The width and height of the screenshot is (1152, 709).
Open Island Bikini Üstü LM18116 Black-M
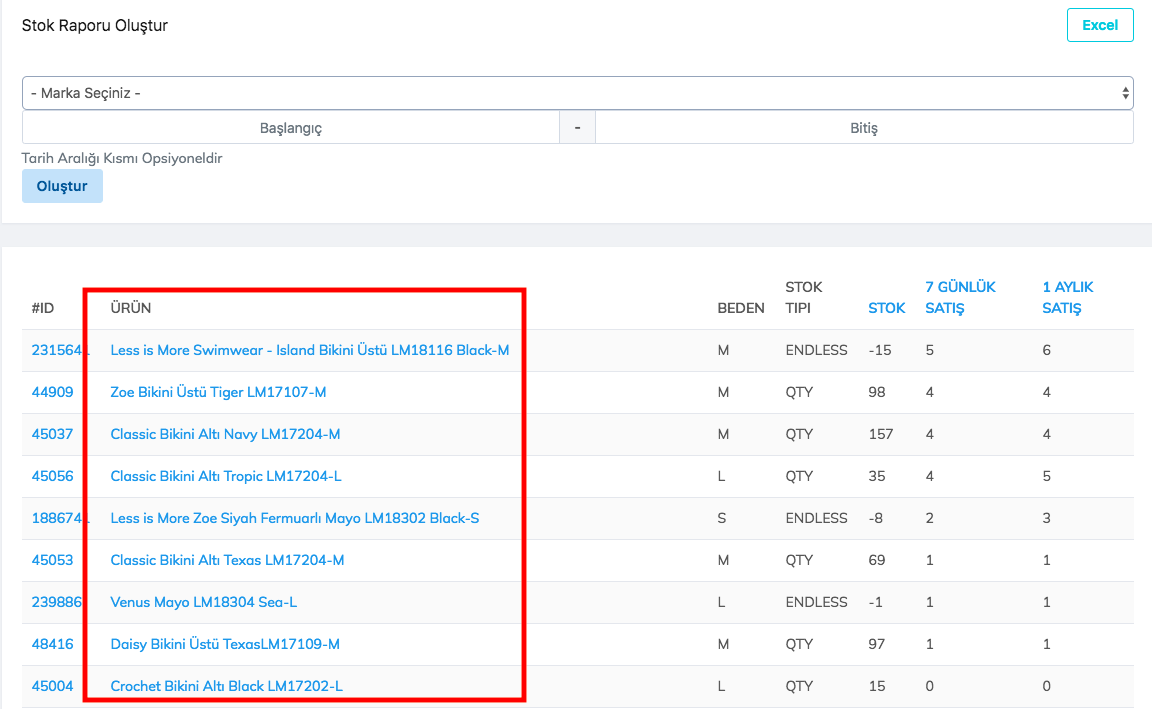(310, 350)
